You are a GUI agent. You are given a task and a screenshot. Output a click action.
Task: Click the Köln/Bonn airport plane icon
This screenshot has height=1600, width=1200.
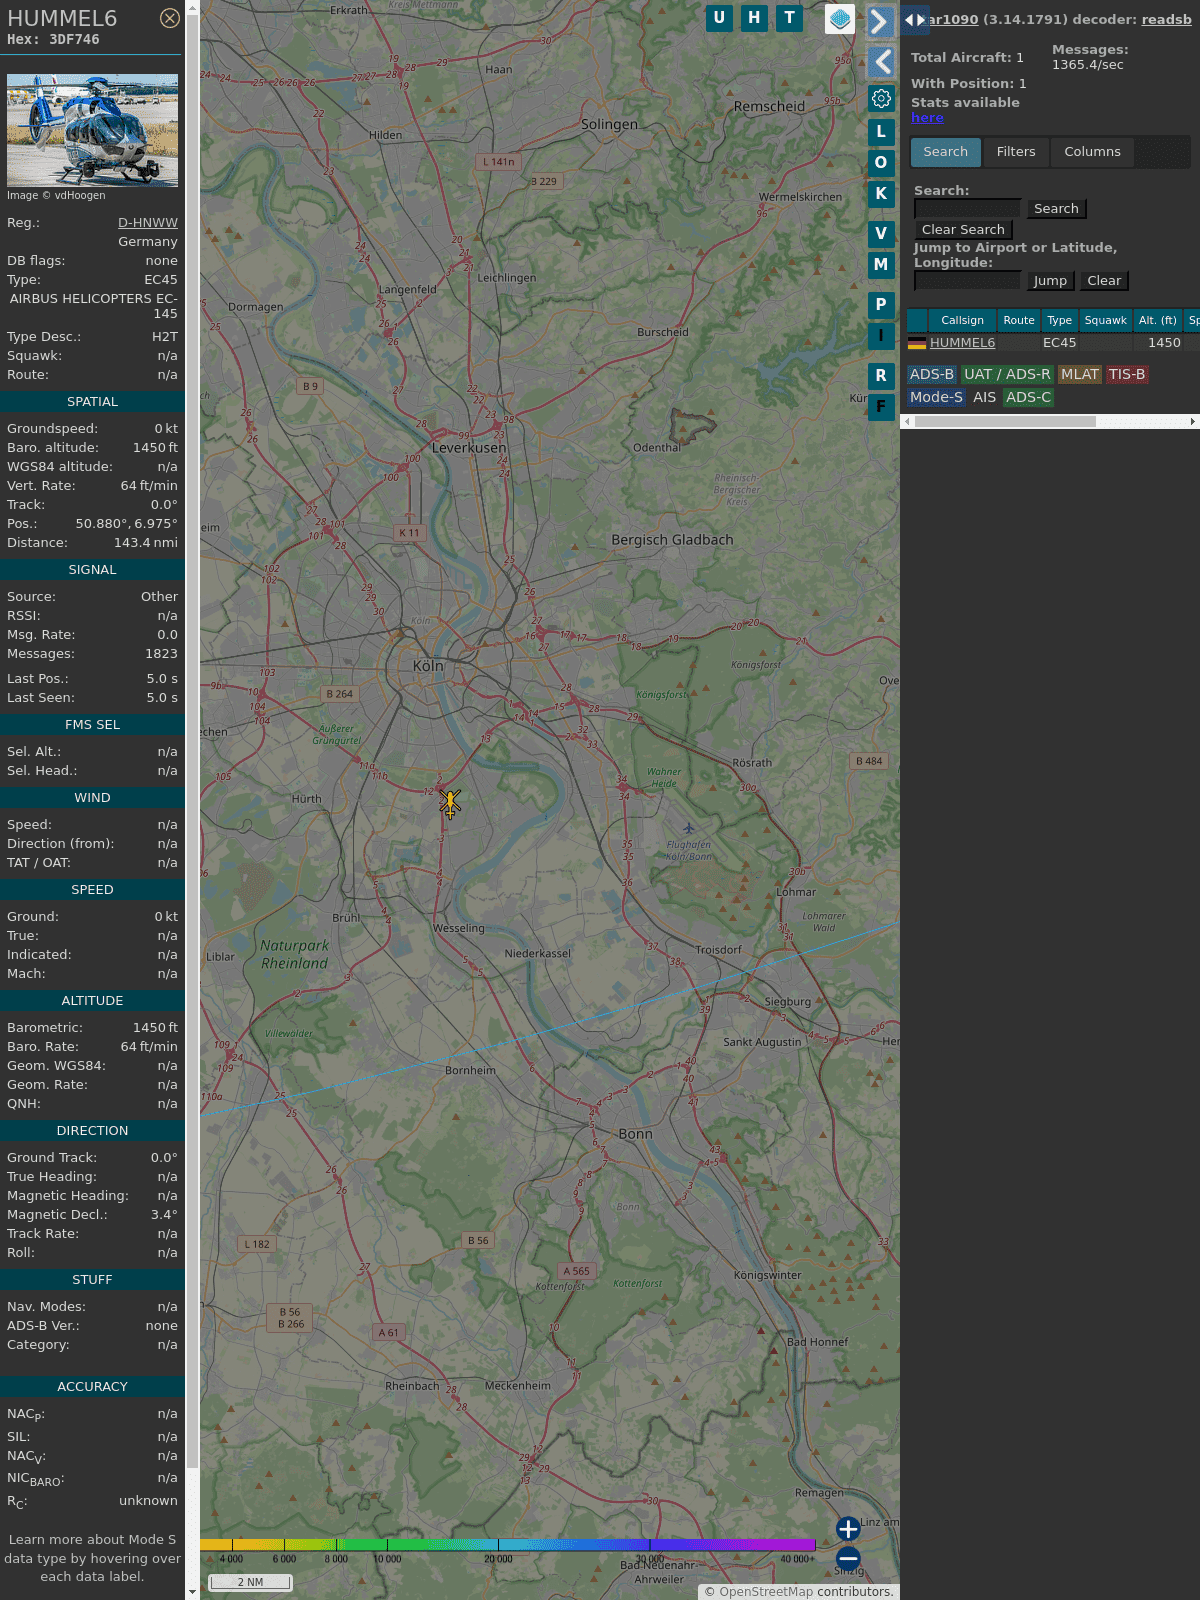click(x=688, y=828)
